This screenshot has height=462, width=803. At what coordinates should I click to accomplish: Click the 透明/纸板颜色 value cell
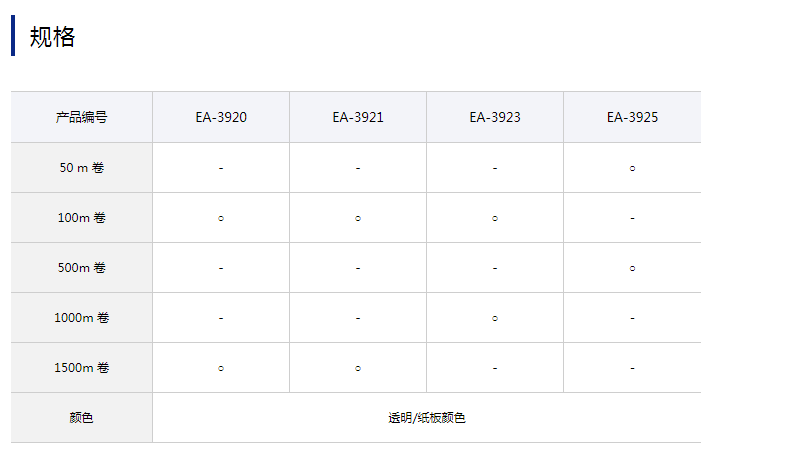pyautogui.click(x=427, y=418)
